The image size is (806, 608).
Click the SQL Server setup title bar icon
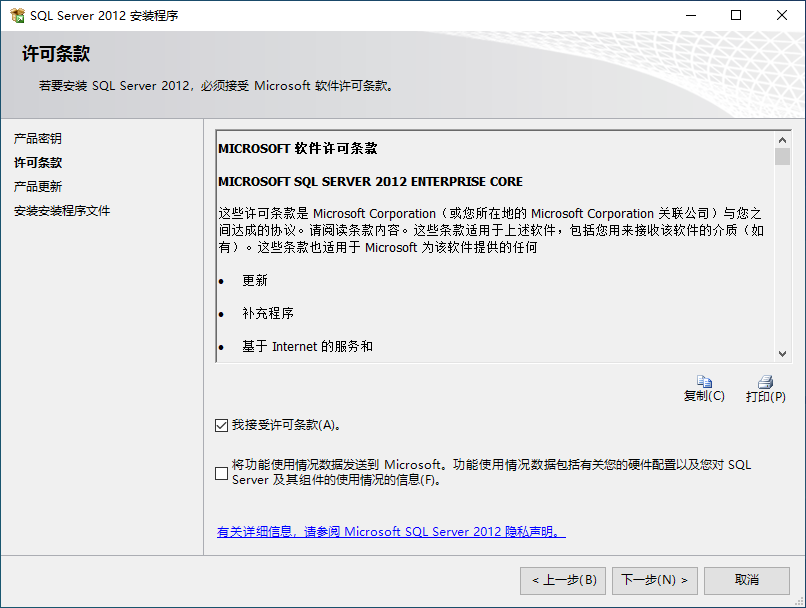click(x=17, y=15)
